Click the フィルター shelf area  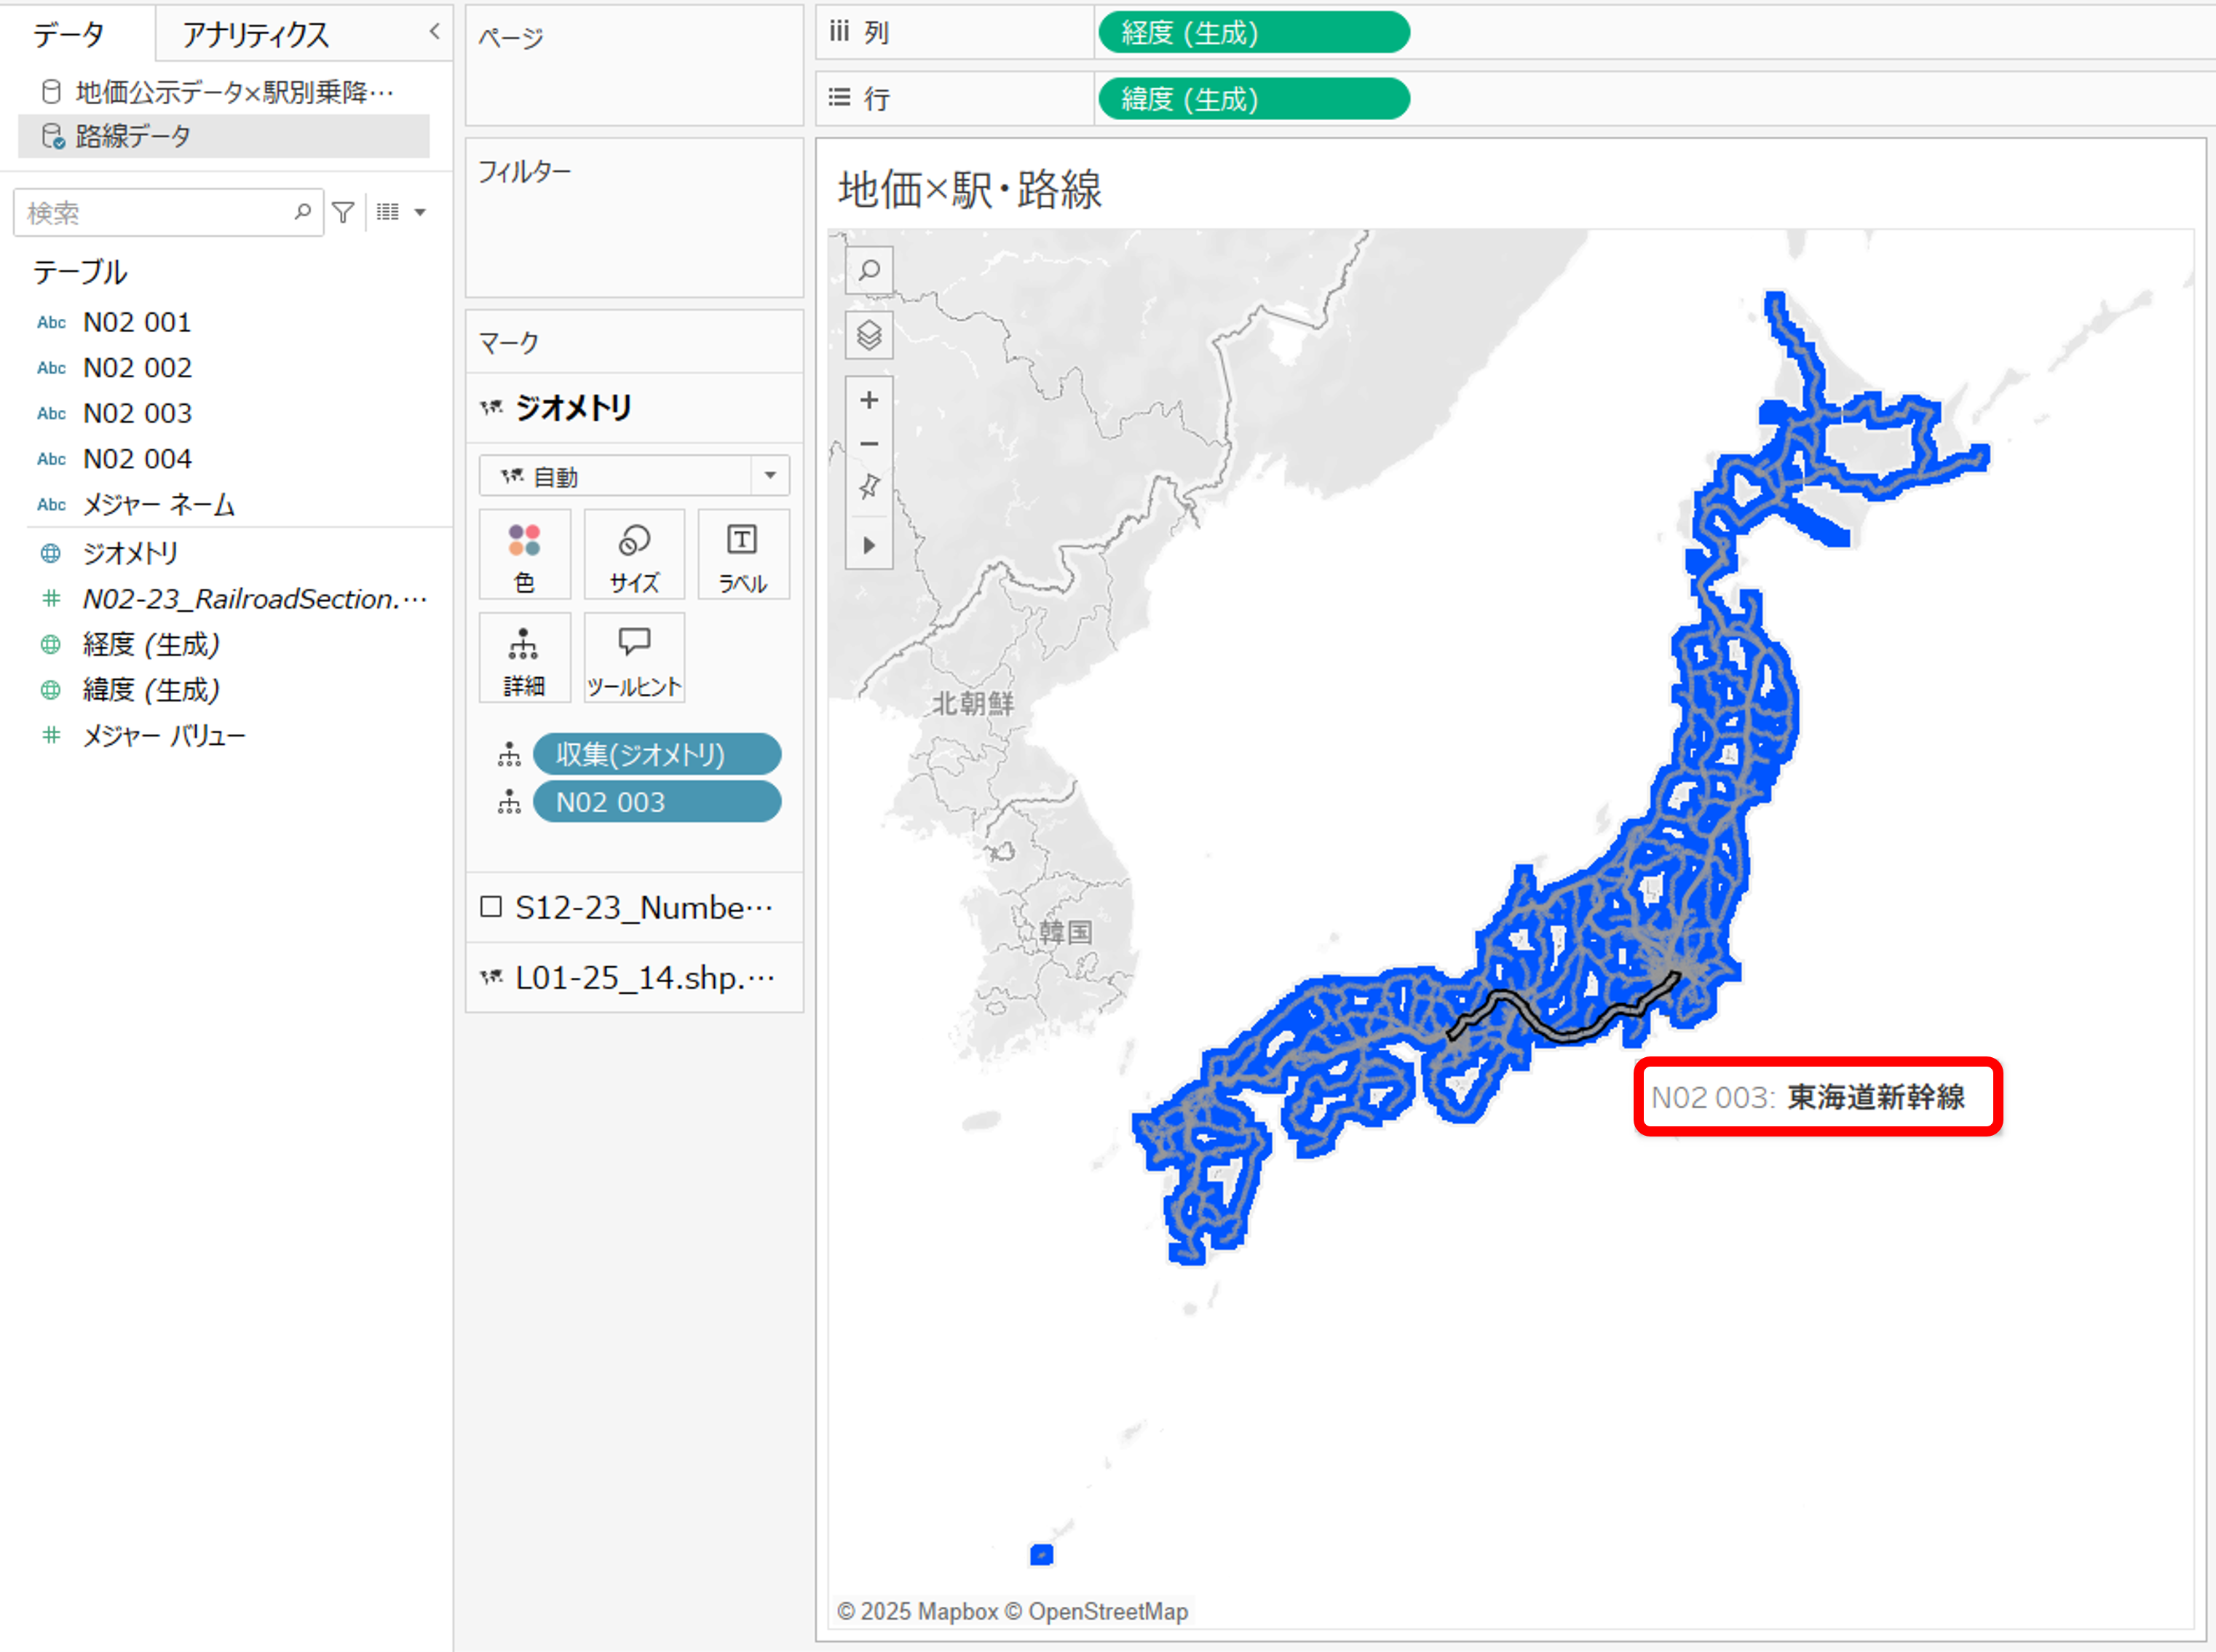click(x=634, y=218)
